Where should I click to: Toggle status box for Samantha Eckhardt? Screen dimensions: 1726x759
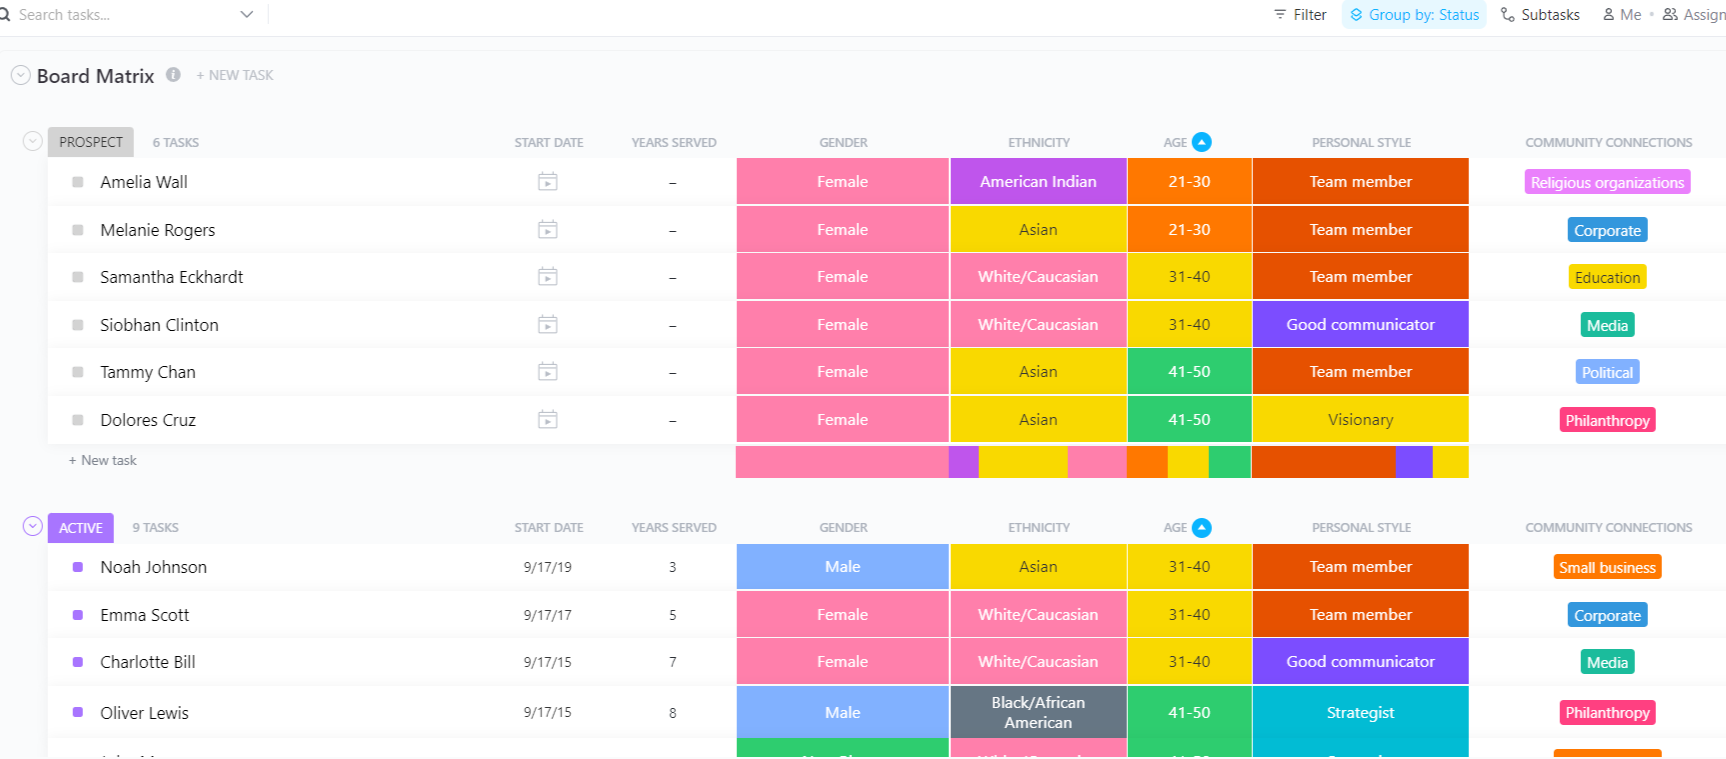click(78, 277)
